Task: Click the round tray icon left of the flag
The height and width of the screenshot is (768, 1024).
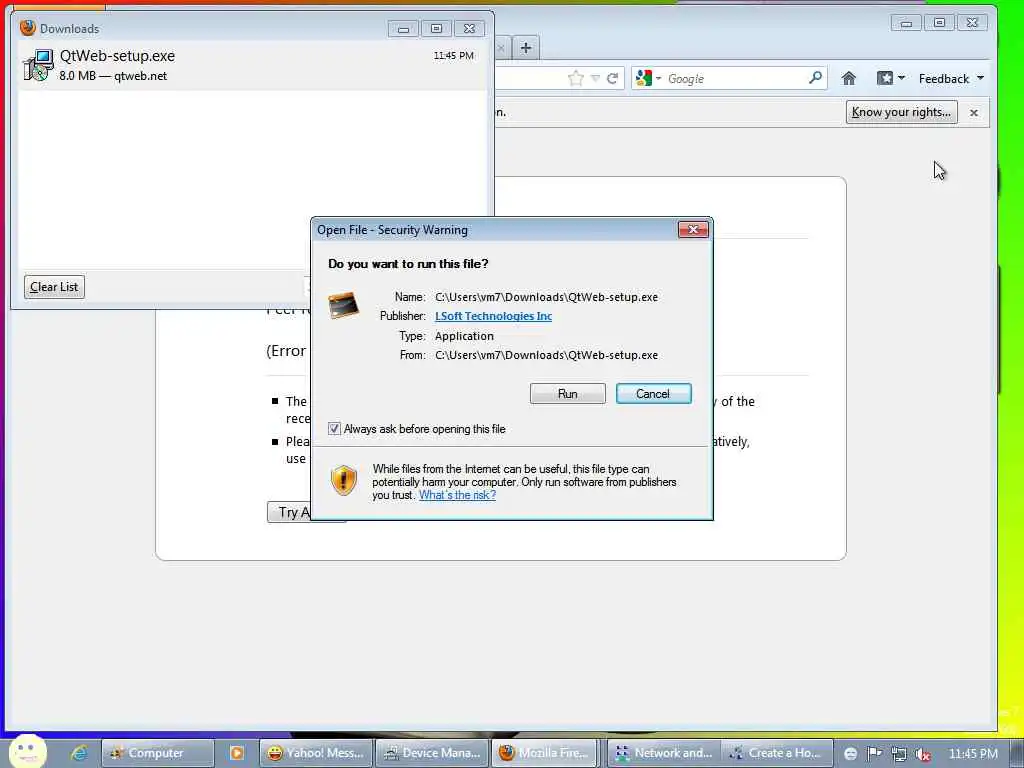Action: (850, 754)
